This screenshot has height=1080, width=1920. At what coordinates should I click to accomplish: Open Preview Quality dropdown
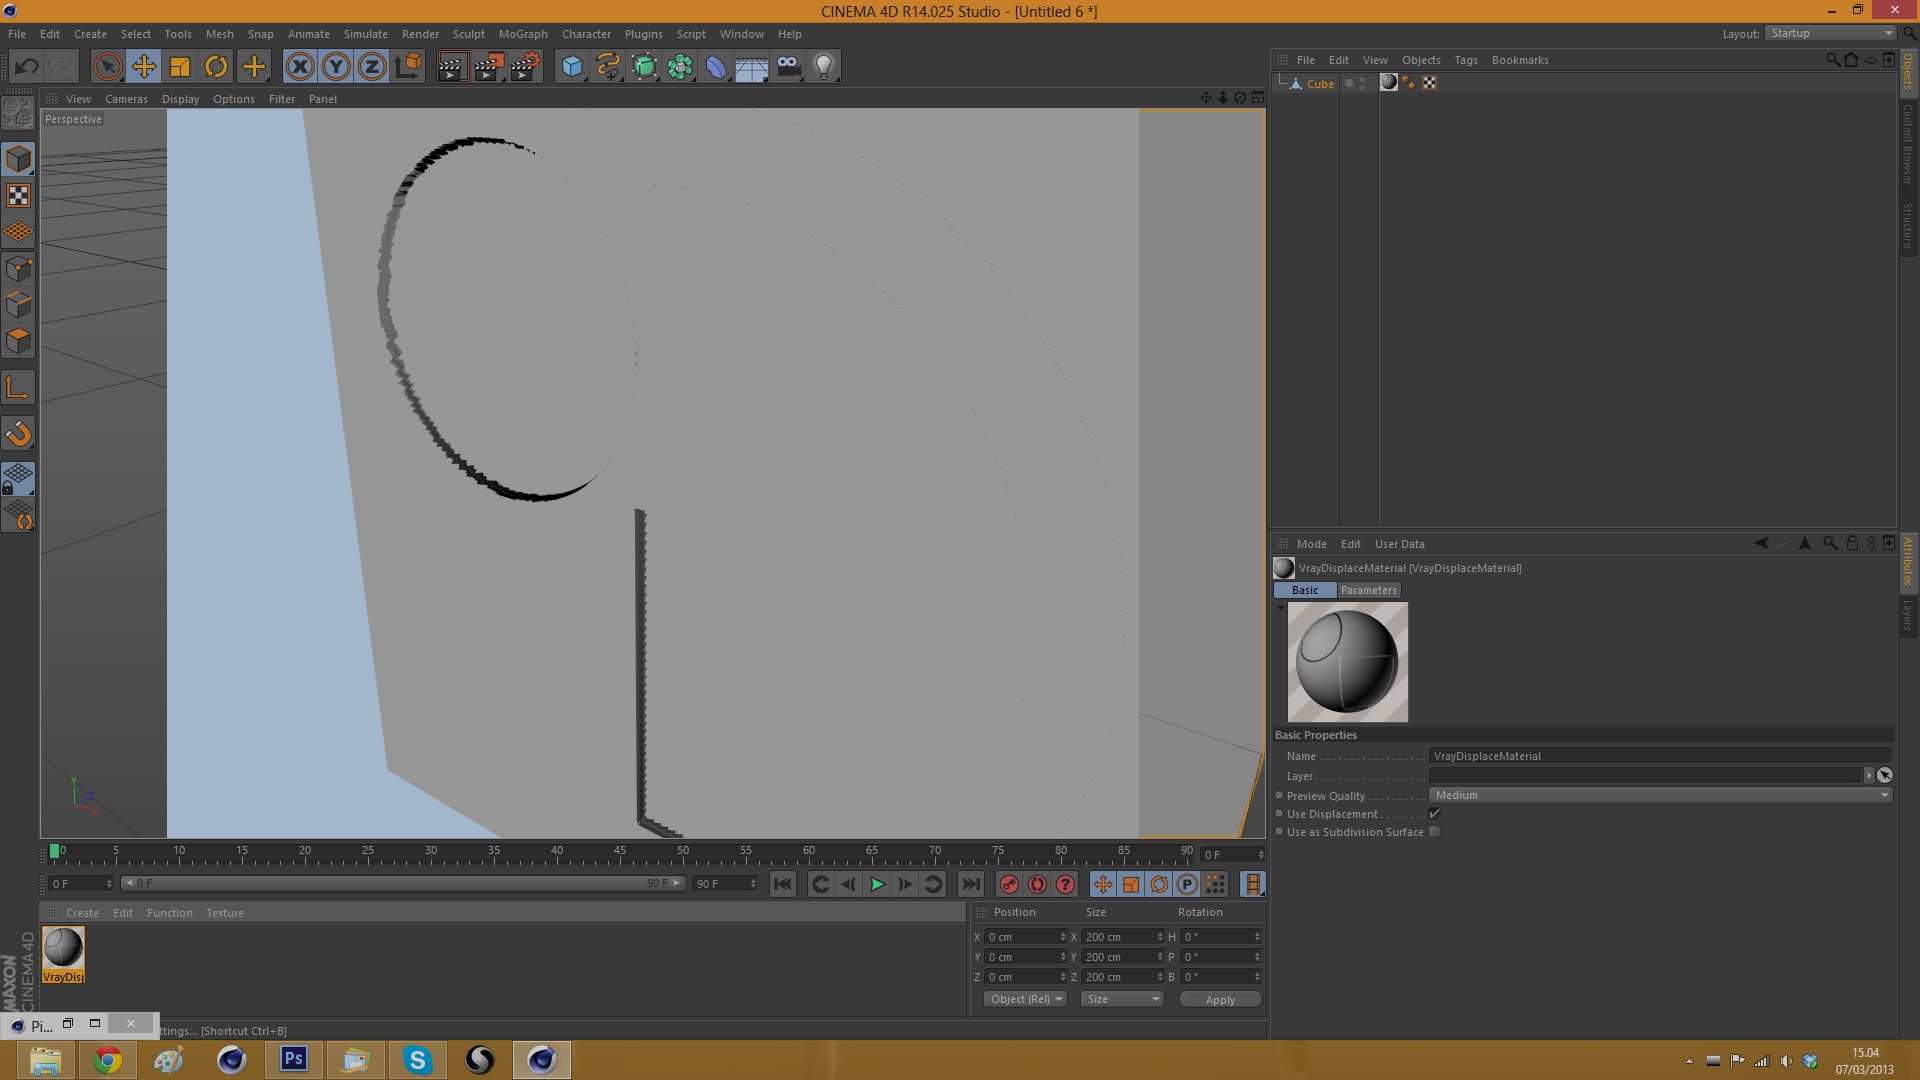1660,795
